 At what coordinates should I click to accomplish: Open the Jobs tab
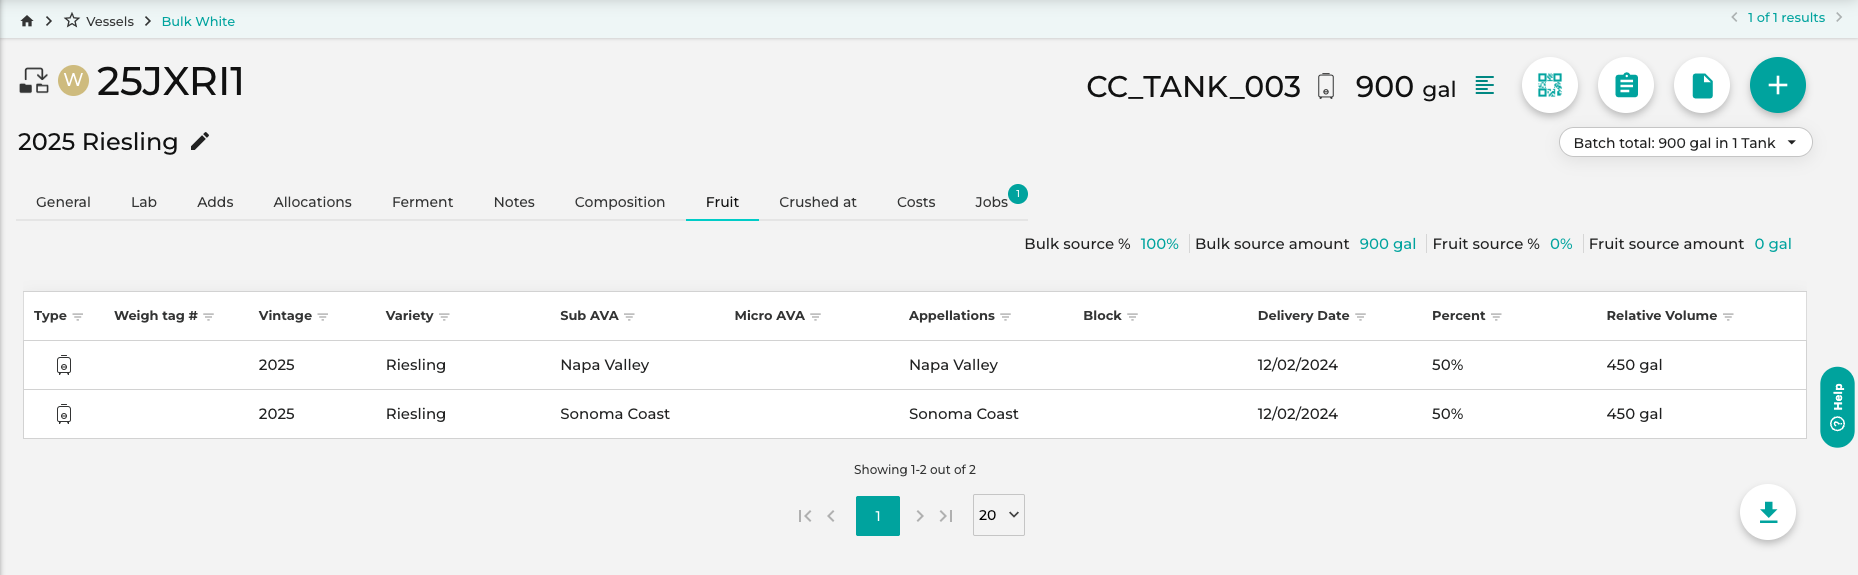[x=992, y=202]
